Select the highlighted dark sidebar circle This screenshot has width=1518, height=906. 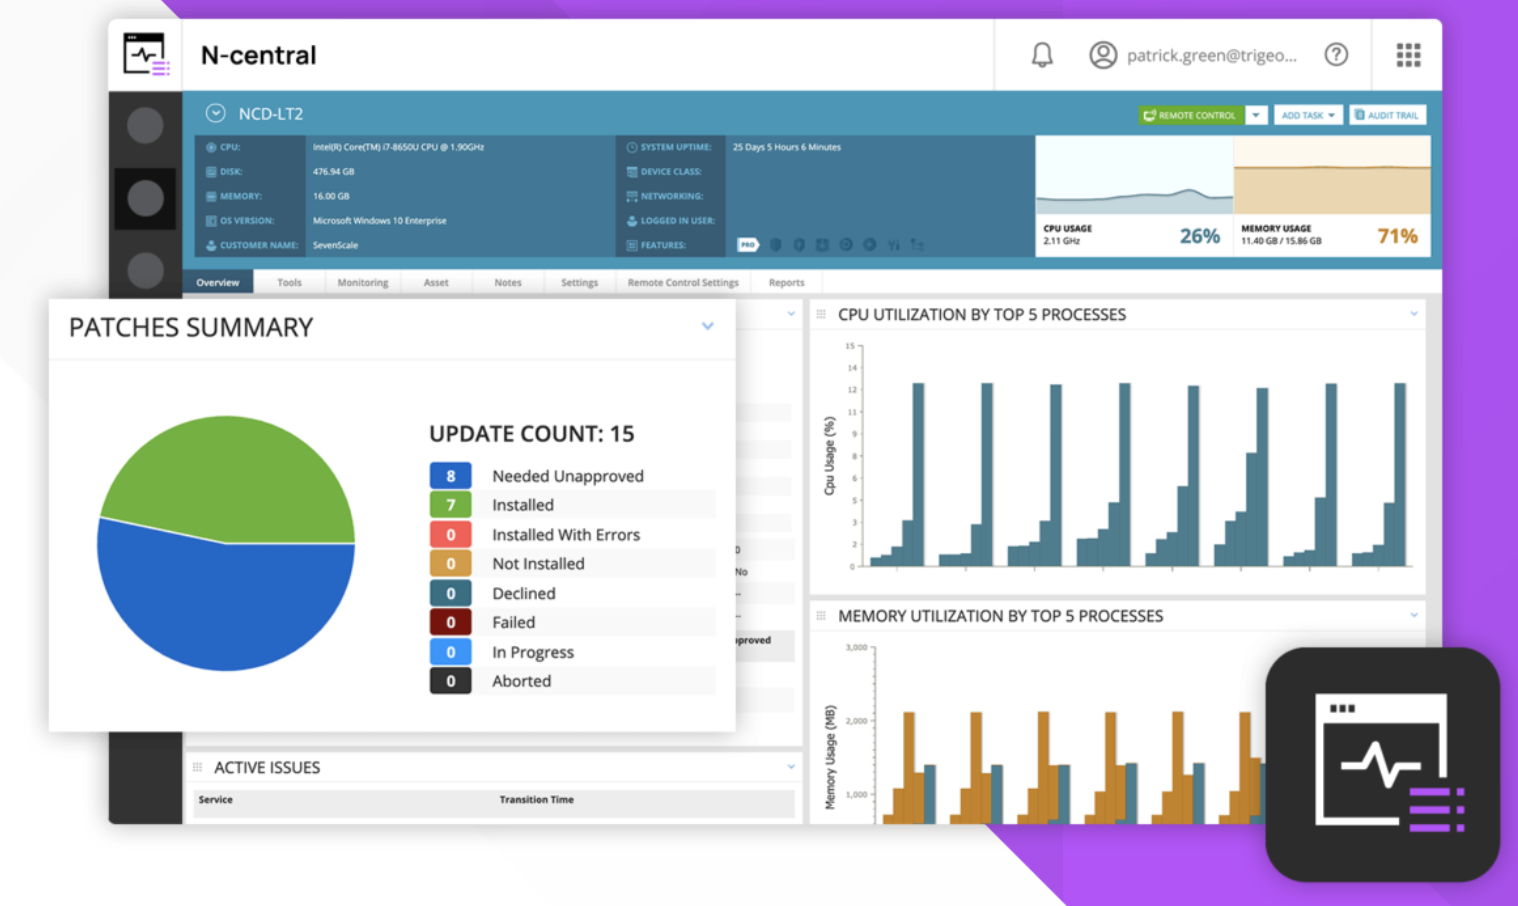point(146,199)
